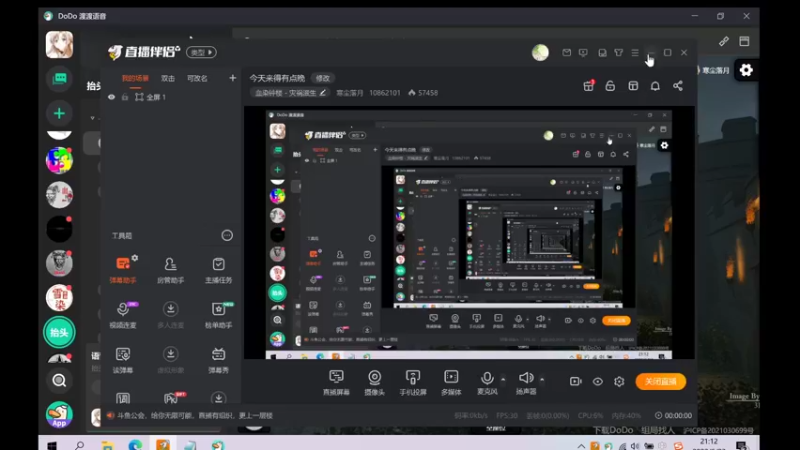Mute the 麦克风 microphone
Screen dimensions: 800x450
487,382
